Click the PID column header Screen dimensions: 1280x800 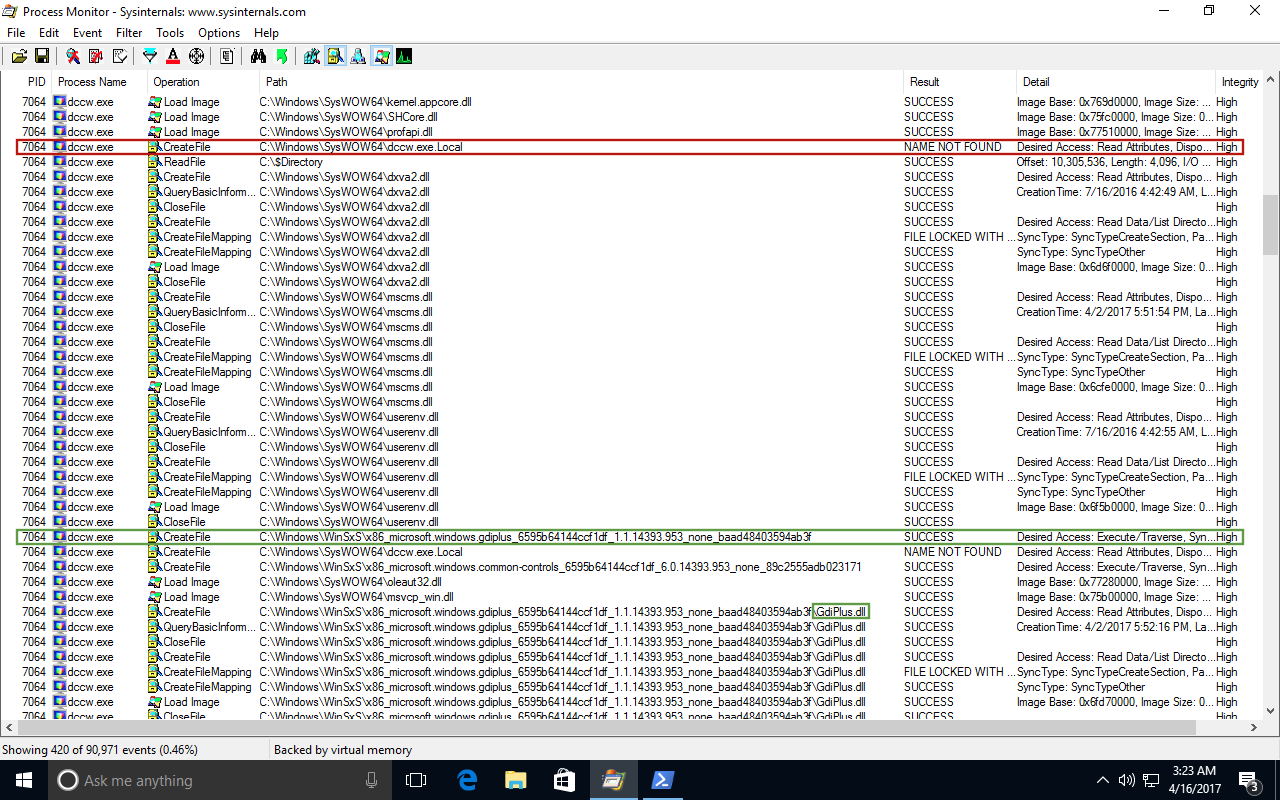[x=35, y=82]
